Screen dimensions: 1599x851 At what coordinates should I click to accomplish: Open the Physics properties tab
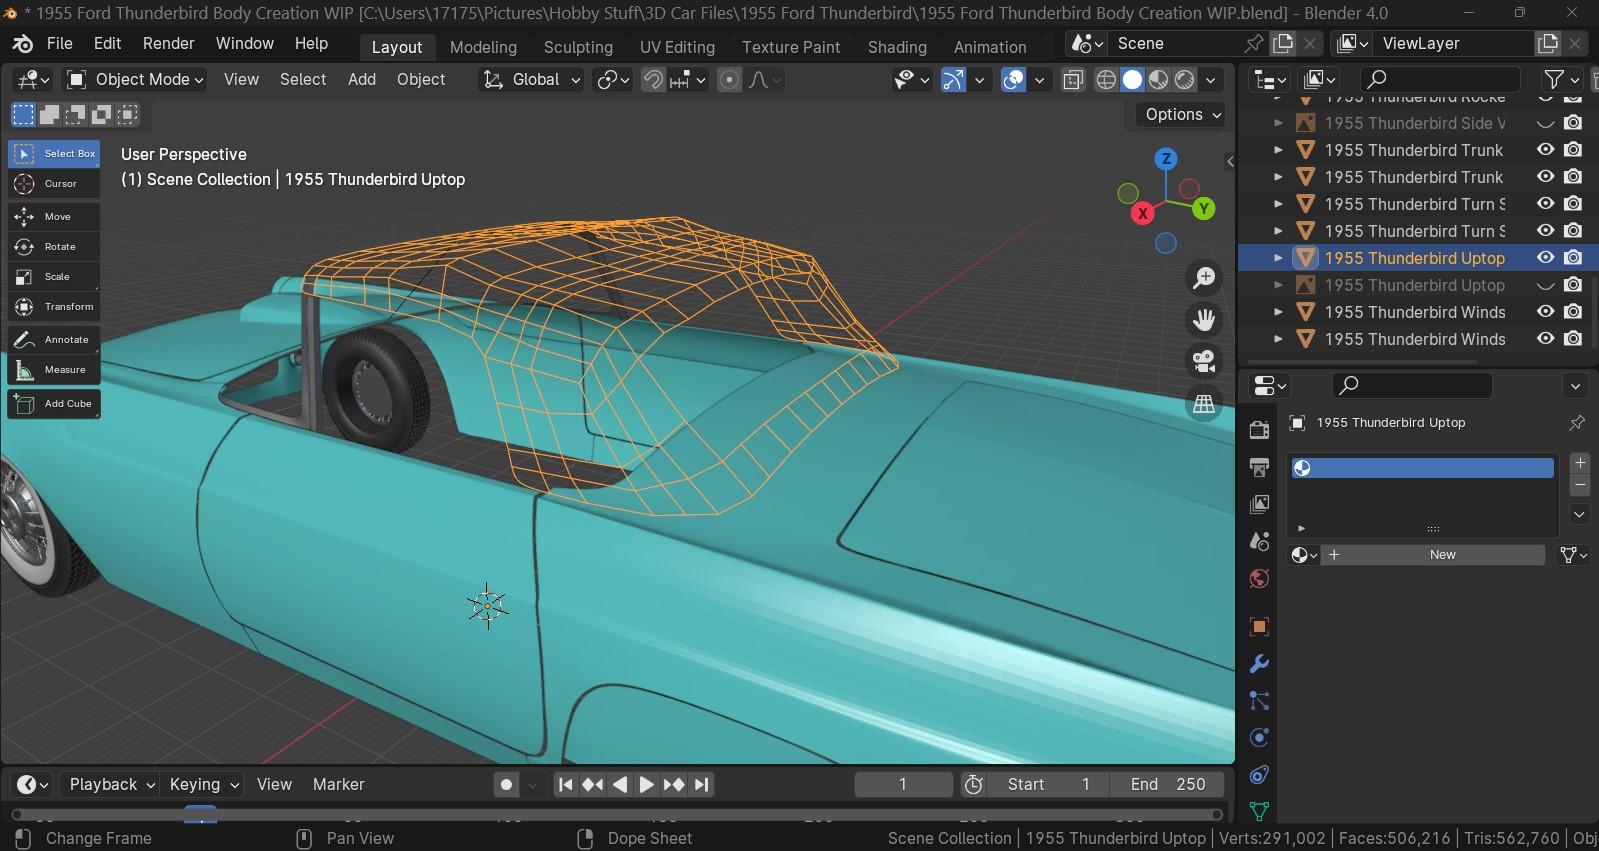click(x=1259, y=738)
